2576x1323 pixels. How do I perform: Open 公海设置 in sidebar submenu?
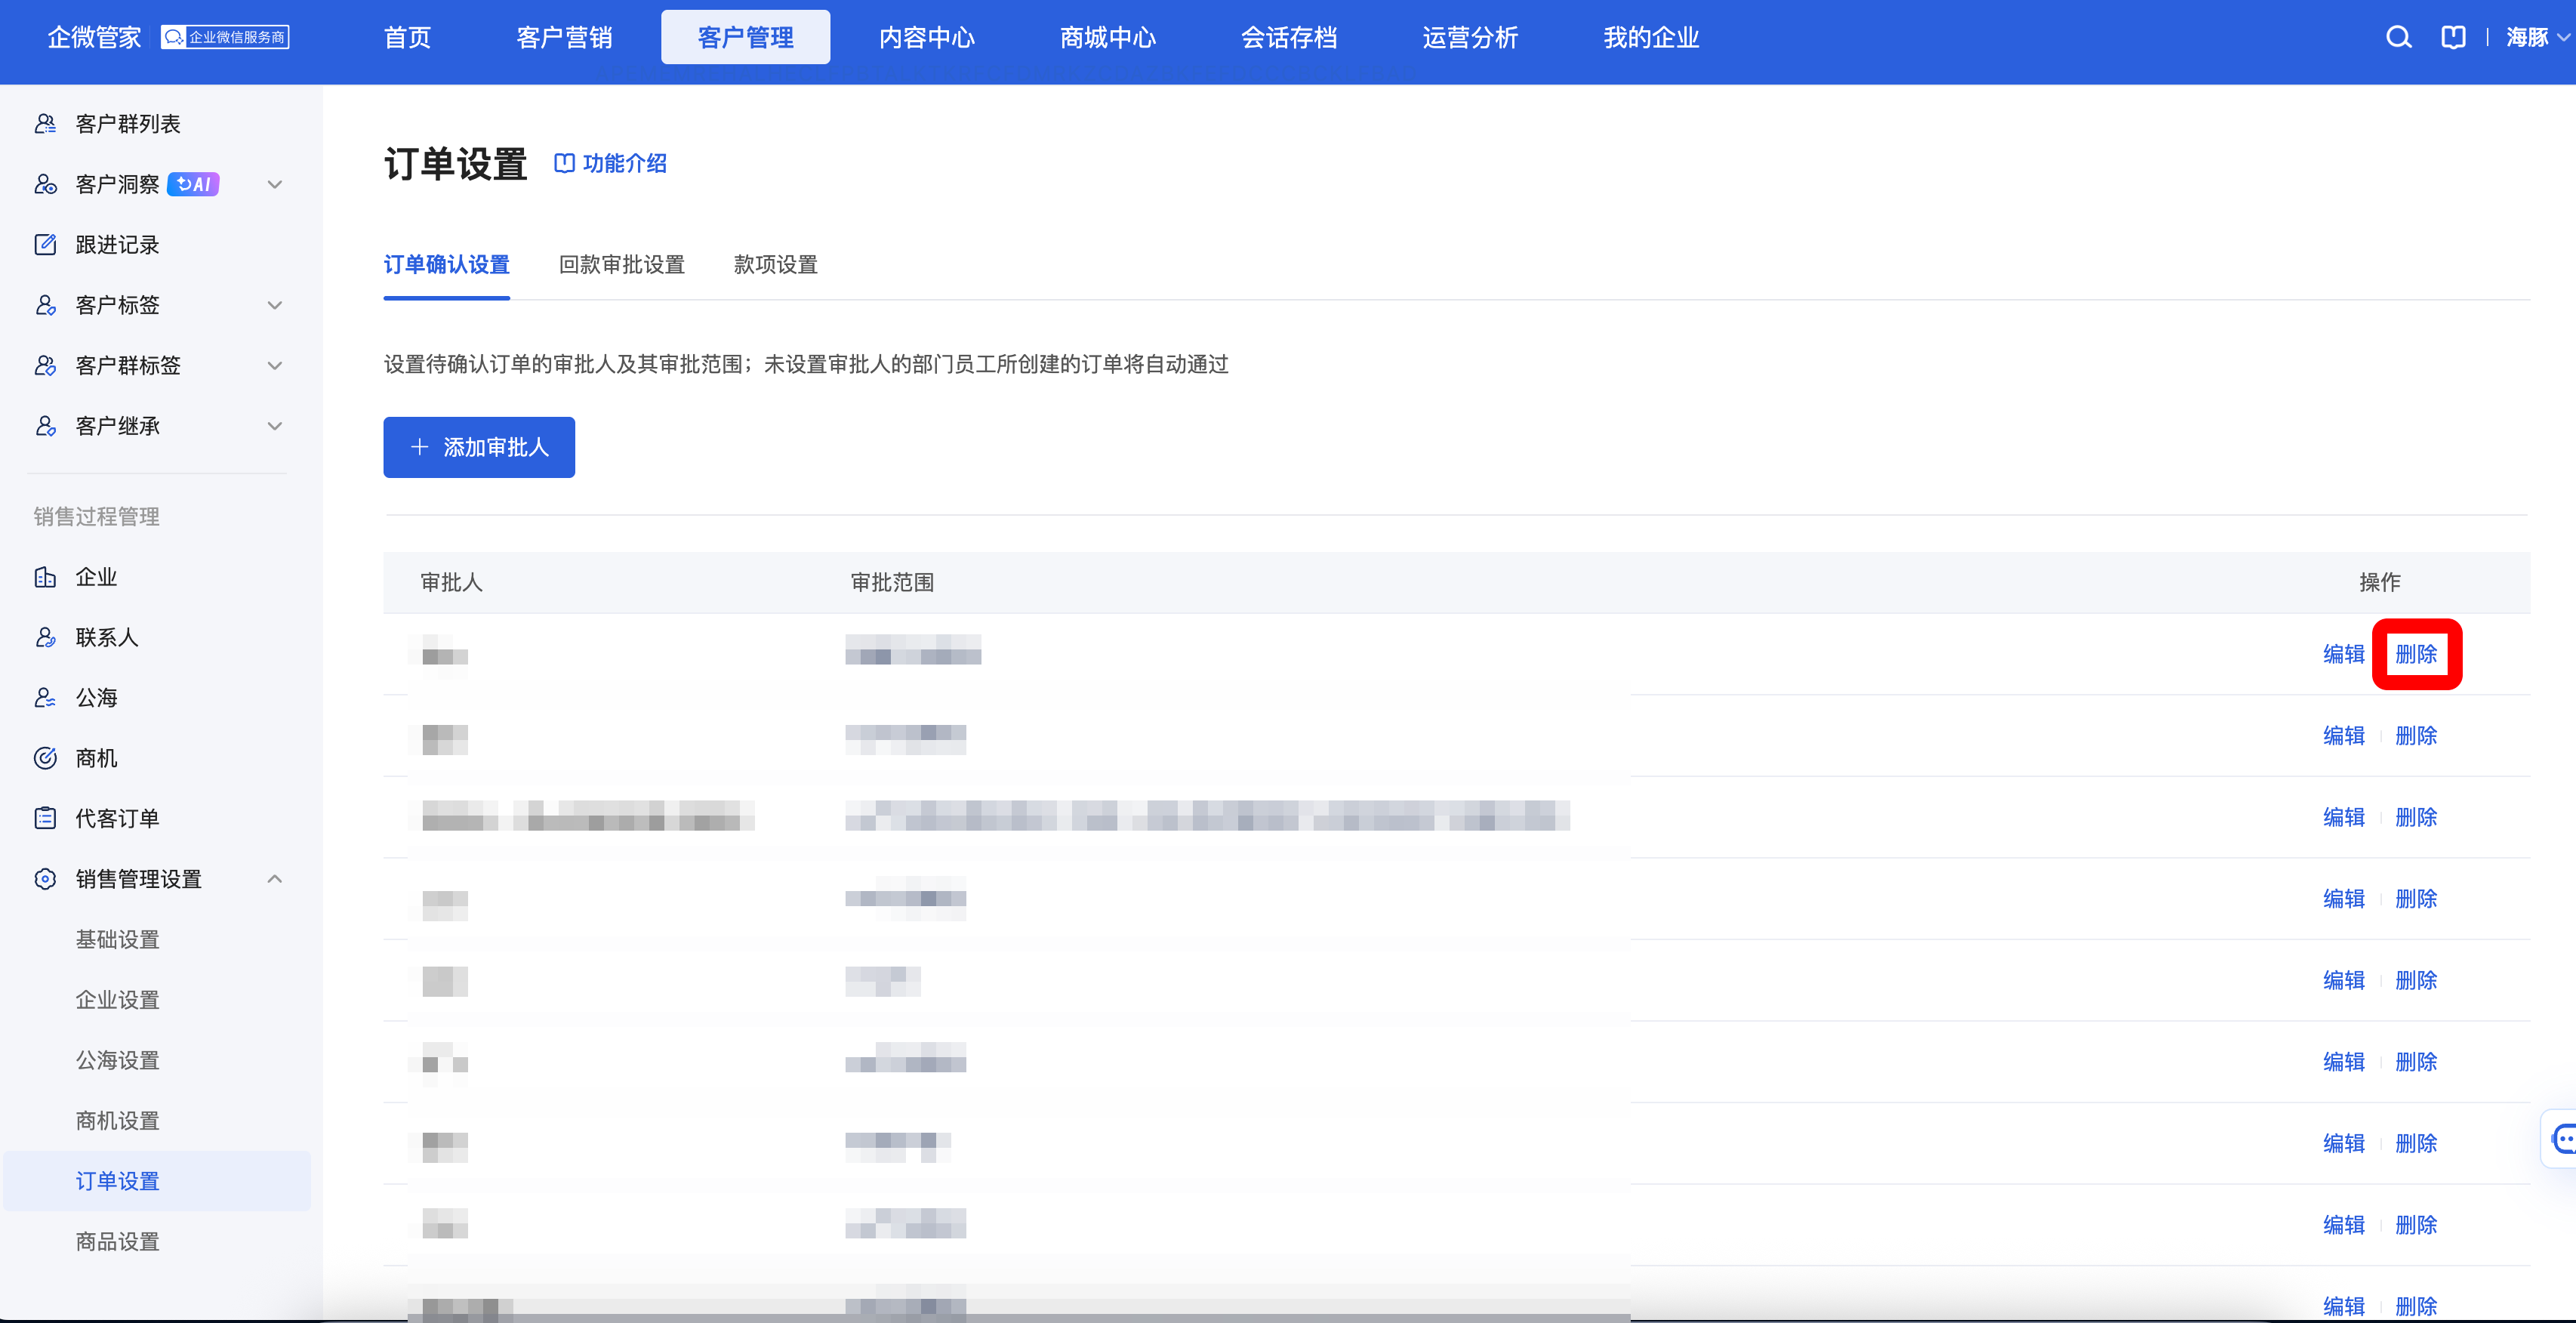pos(118,1060)
